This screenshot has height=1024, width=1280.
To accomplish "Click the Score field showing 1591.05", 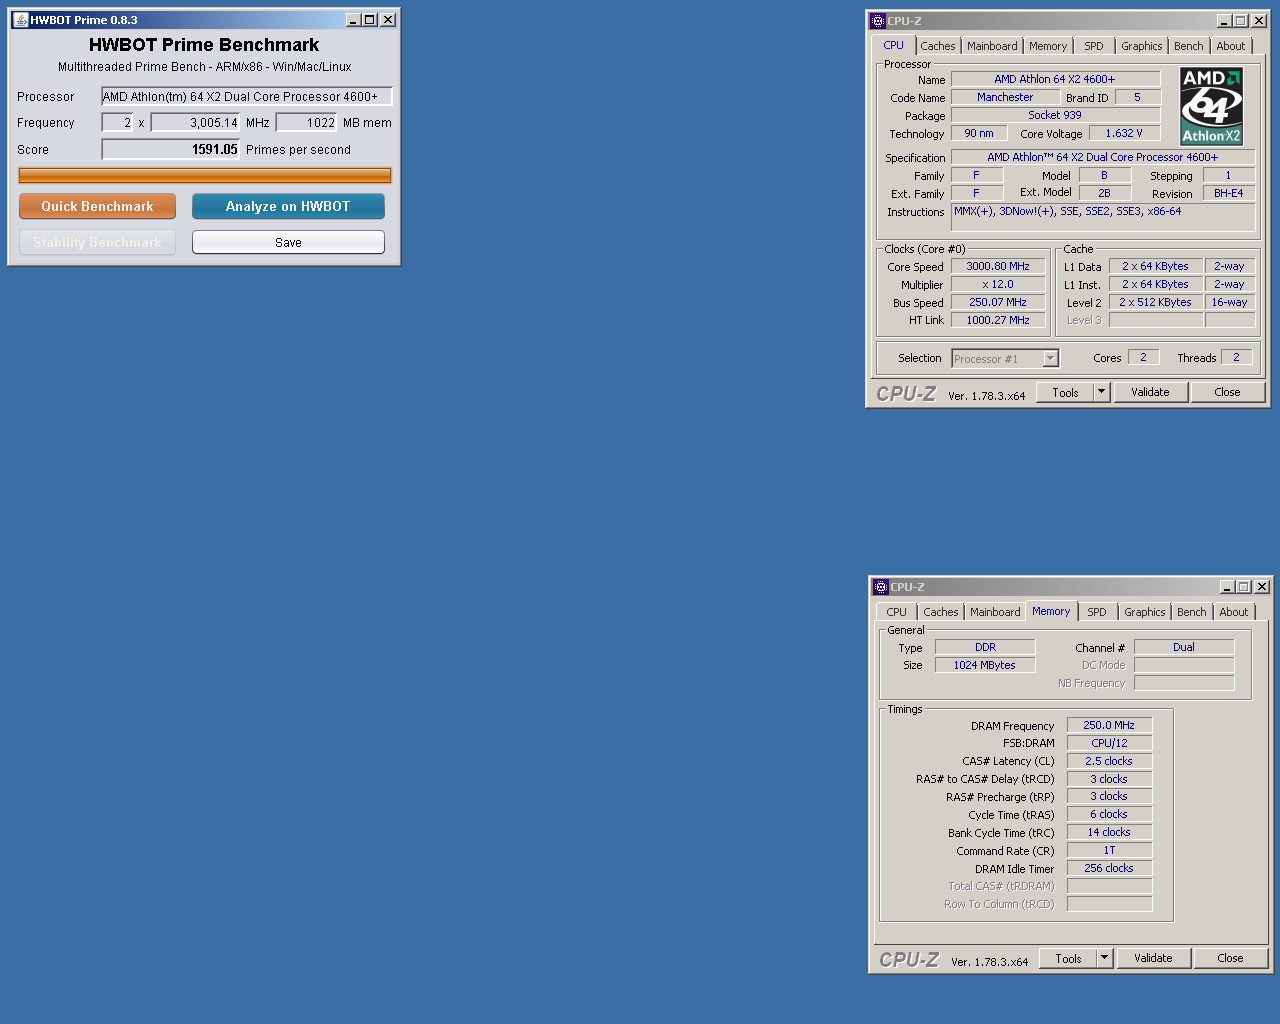I will [171, 150].
